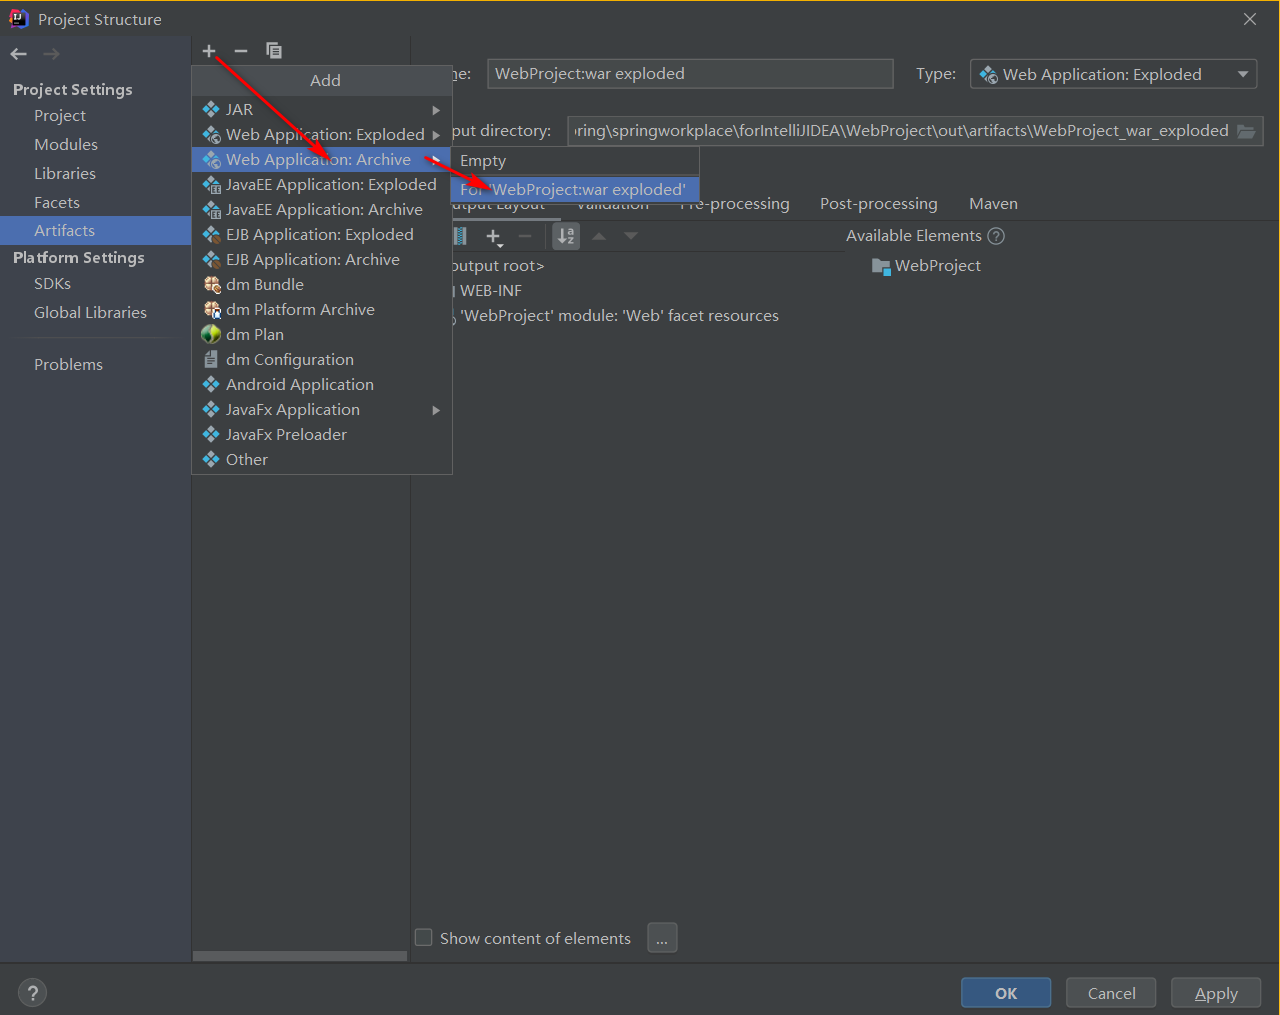Select JavaEE Application: Exploded entry
This screenshot has height=1015, width=1280.
(321, 185)
